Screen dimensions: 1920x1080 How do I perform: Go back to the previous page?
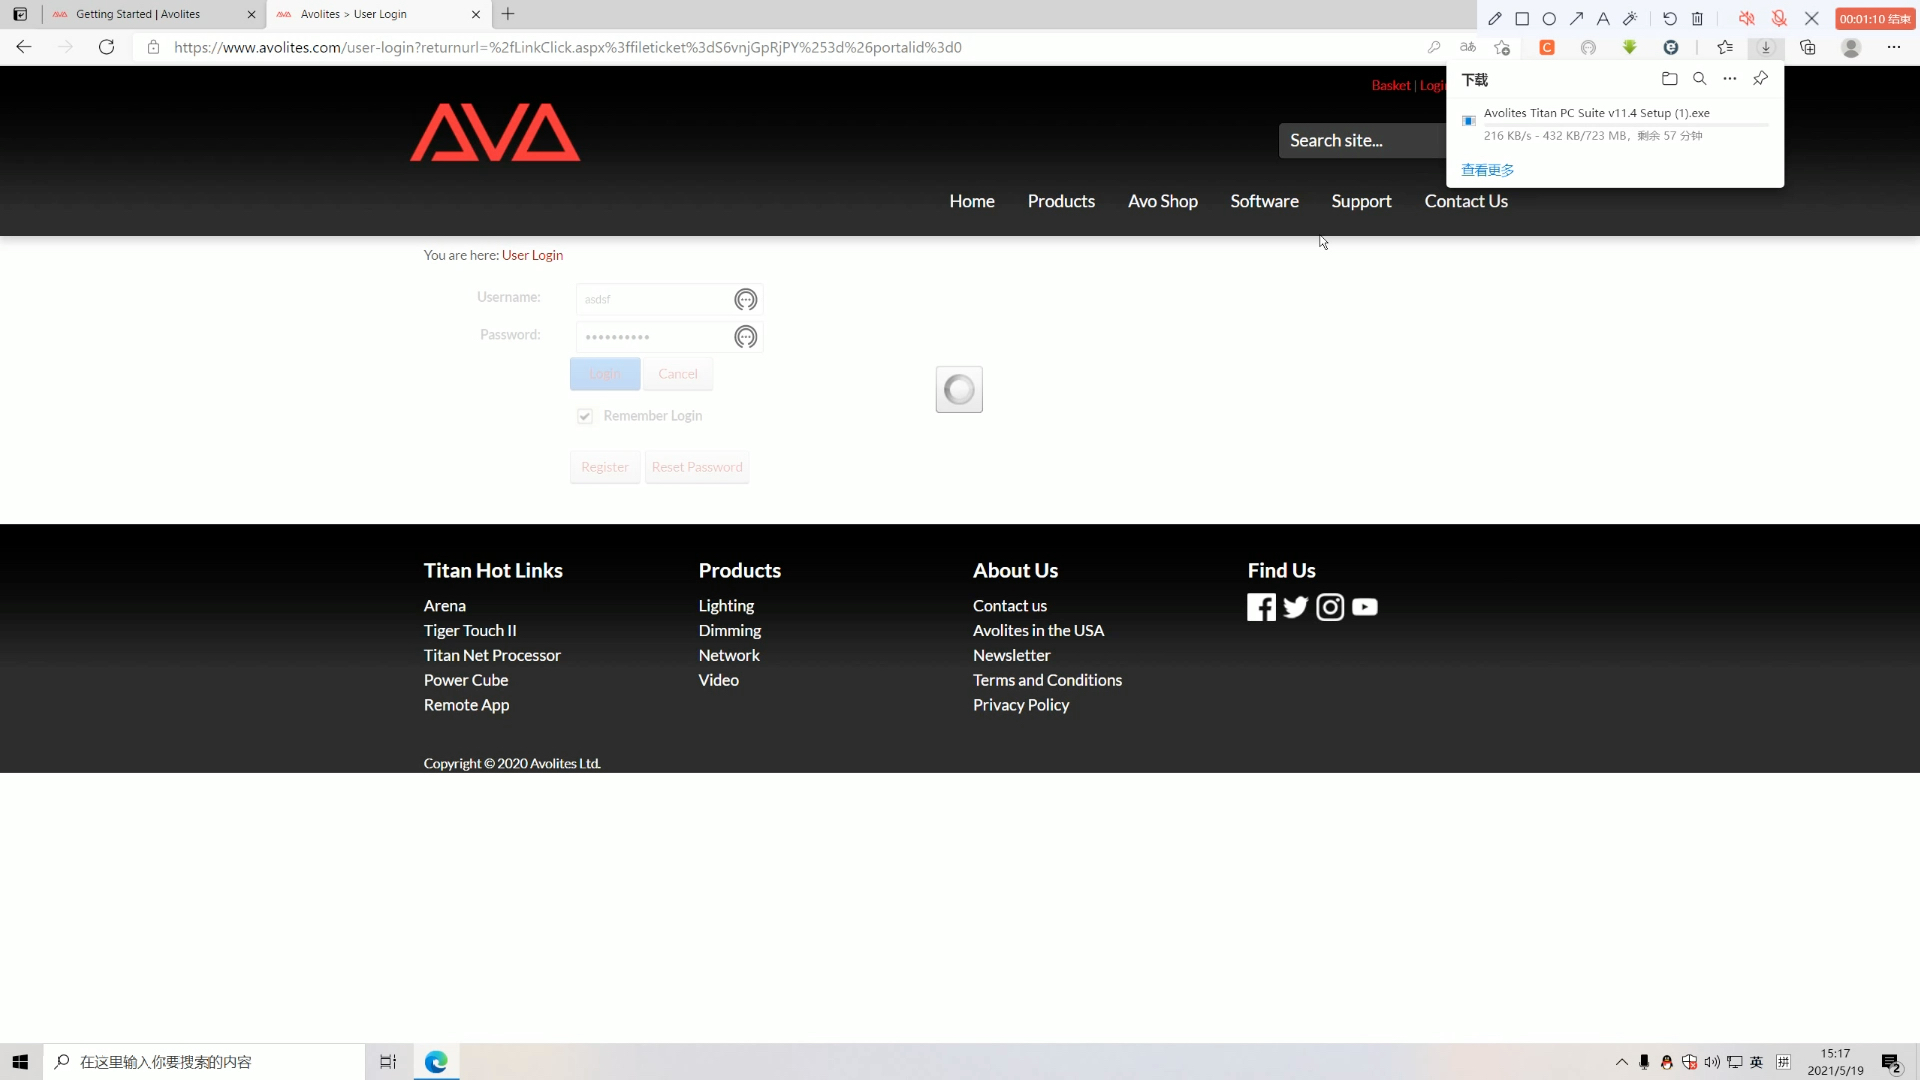[x=24, y=47]
